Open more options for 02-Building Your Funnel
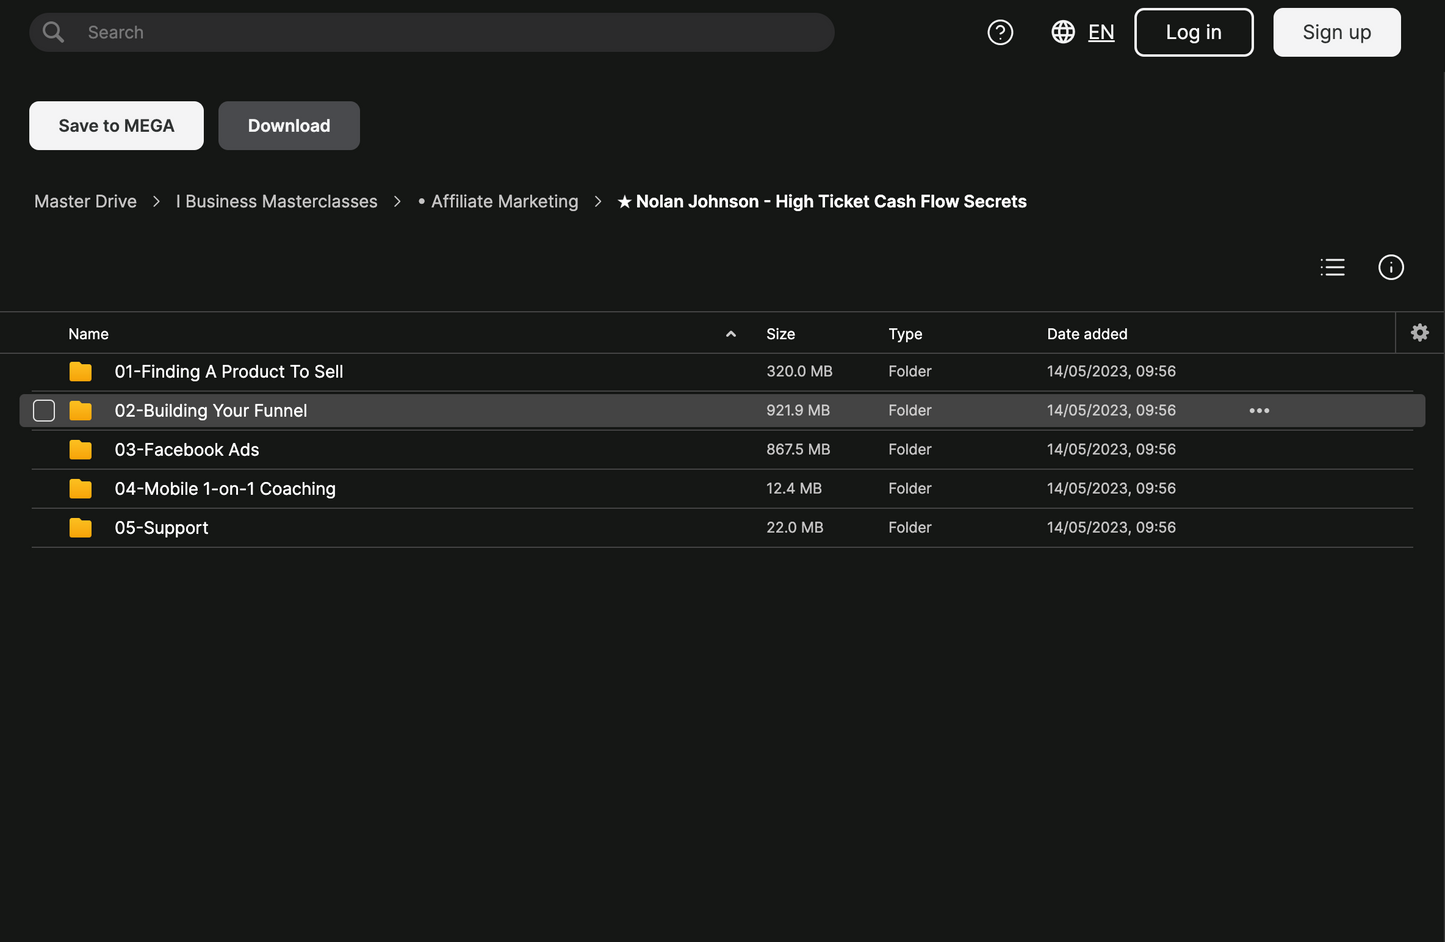 click(1259, 411)
